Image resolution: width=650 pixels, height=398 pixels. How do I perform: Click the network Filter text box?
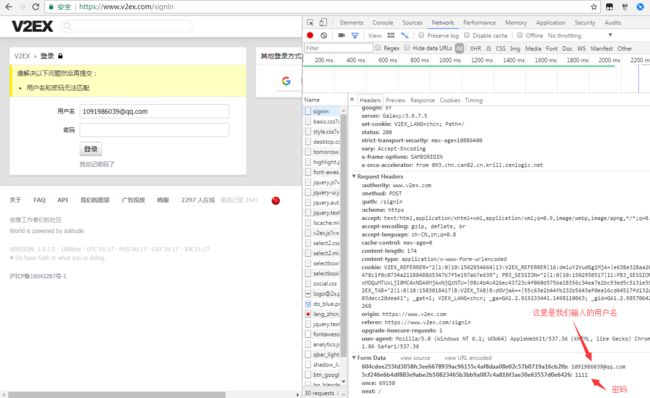click(338, 48)
